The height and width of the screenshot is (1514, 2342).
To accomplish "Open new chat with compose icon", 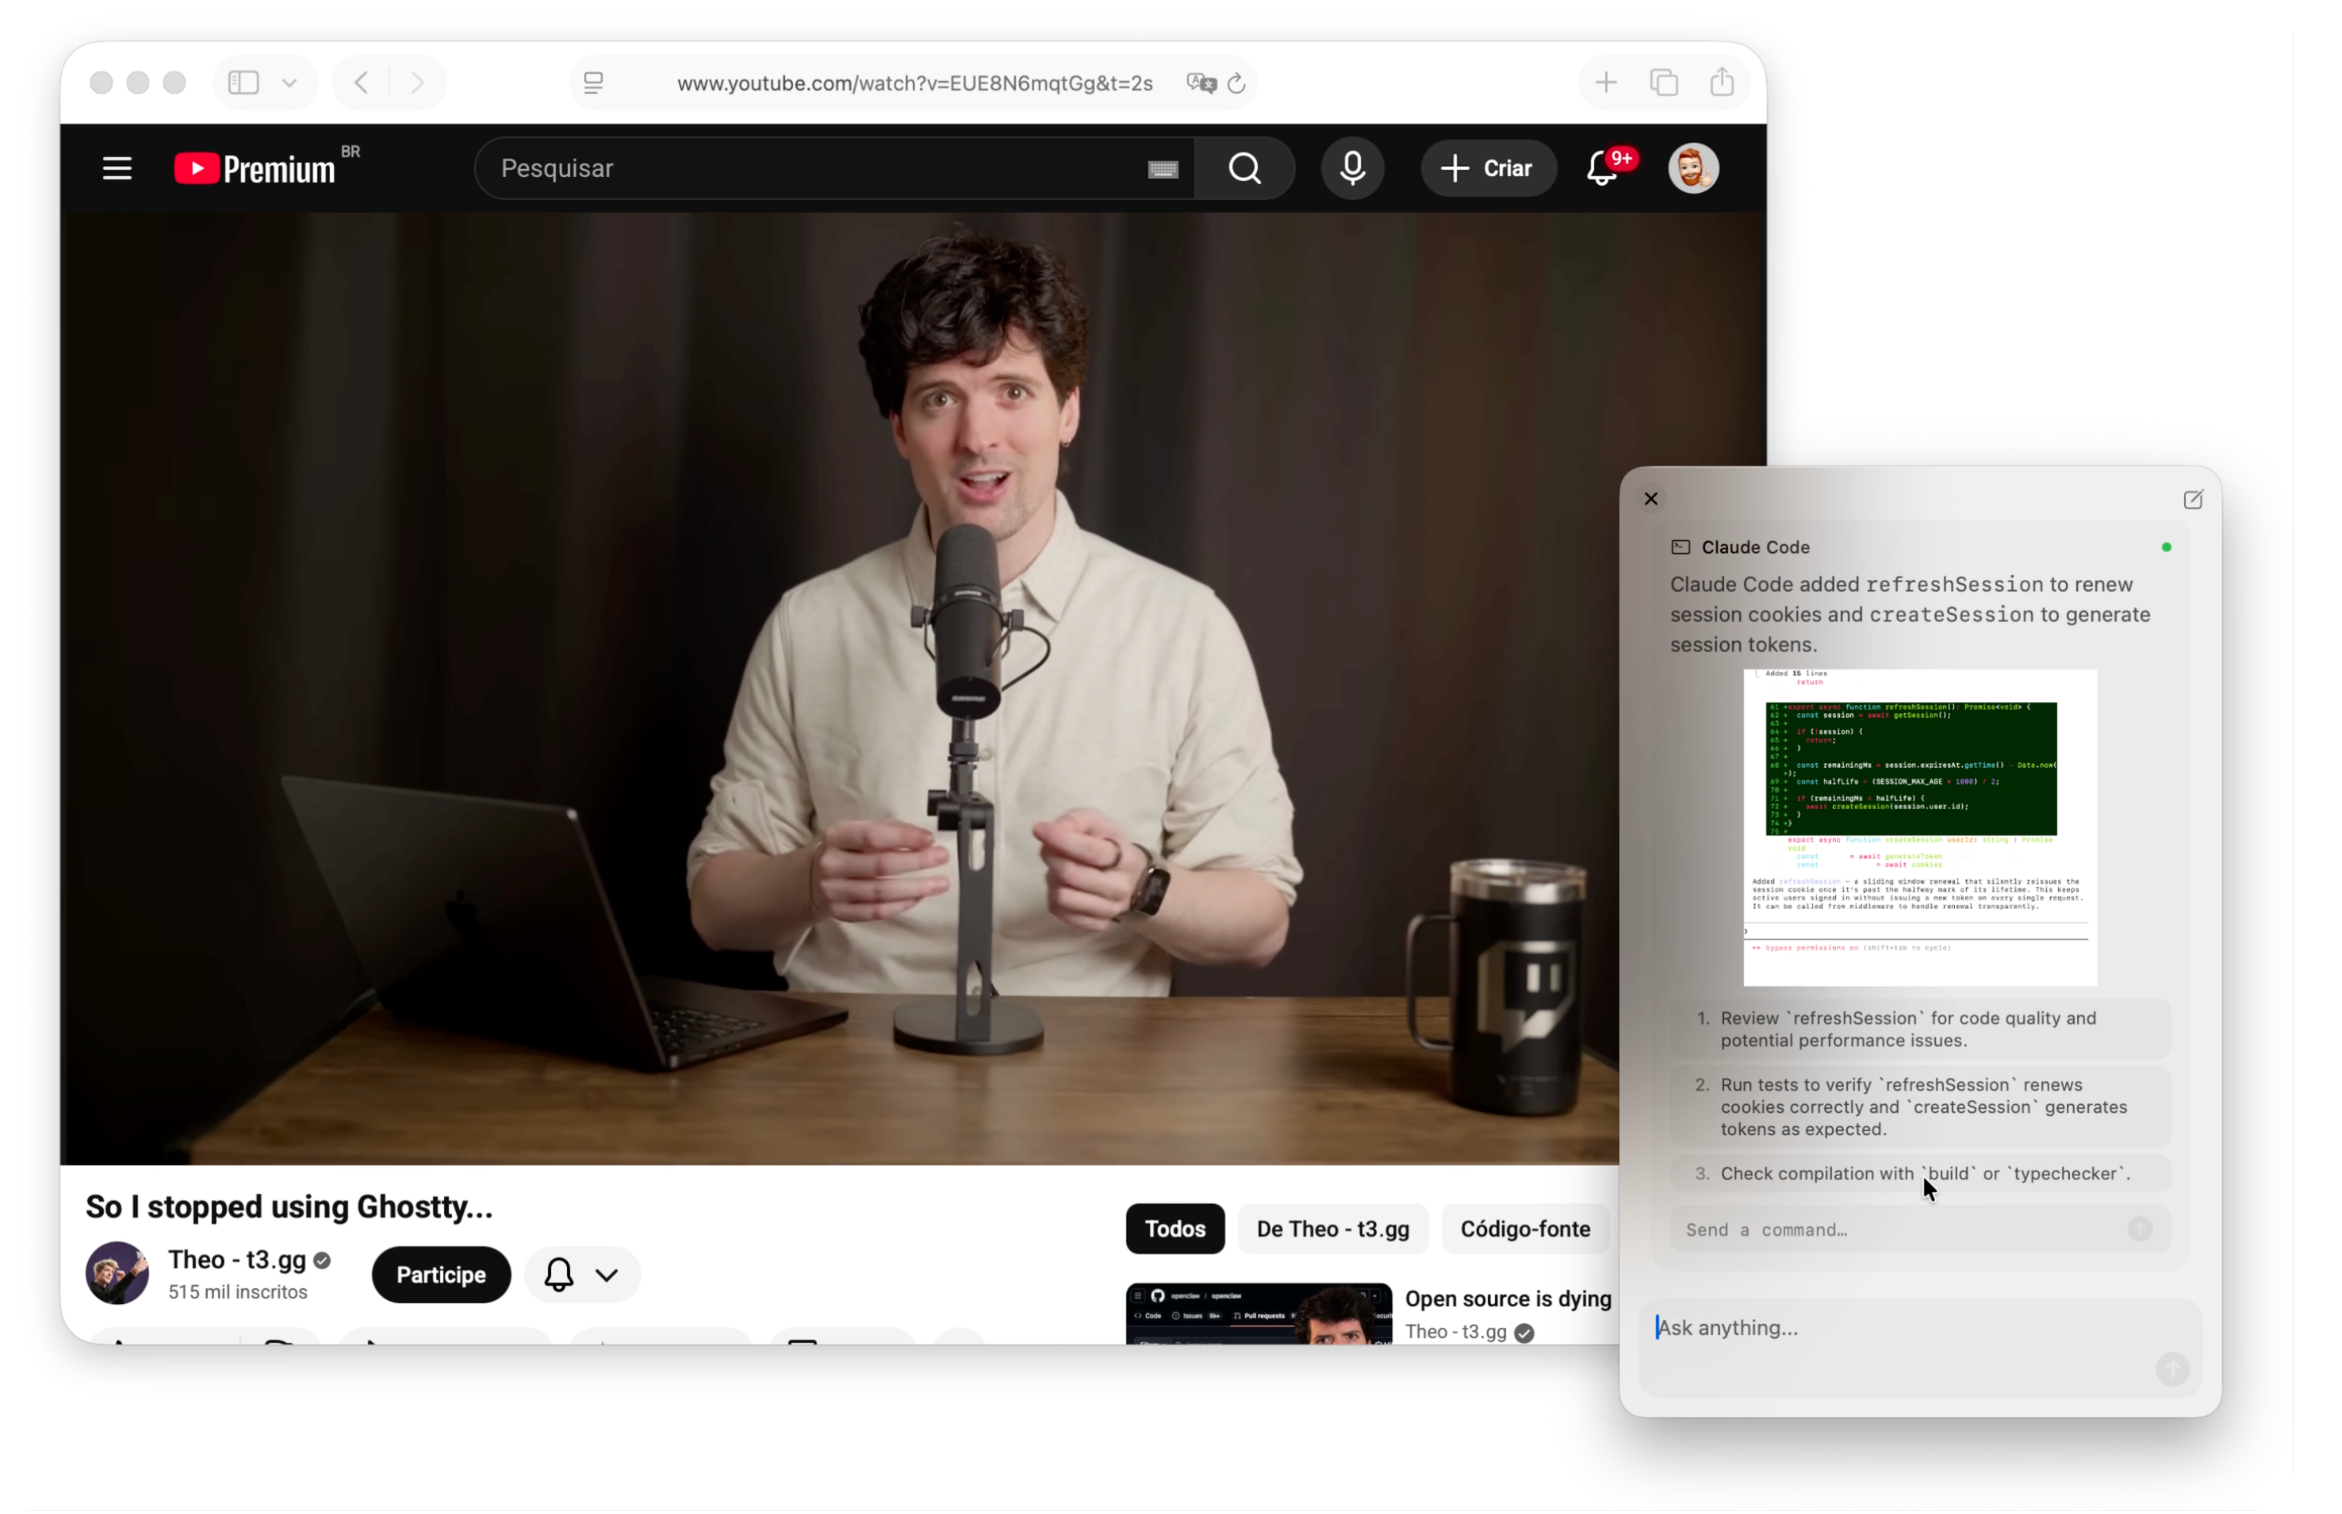I will (x=2192, y=499).
